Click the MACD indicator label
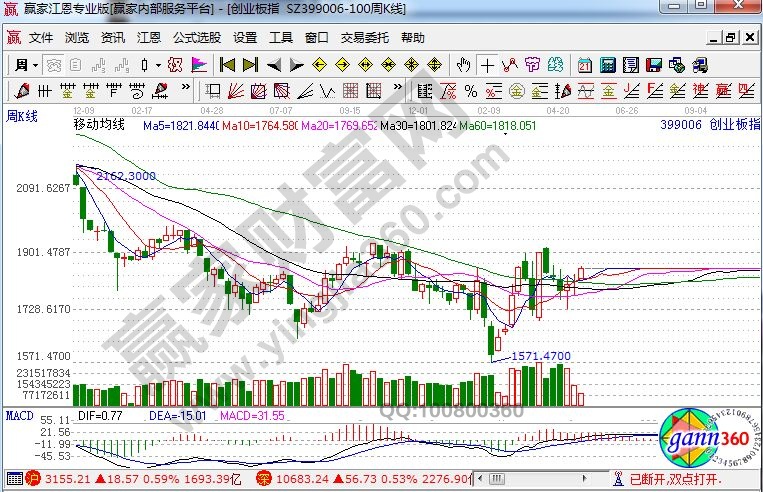Image resolution: width=763 pixels, height=492 pixels. tap(19, 416)
